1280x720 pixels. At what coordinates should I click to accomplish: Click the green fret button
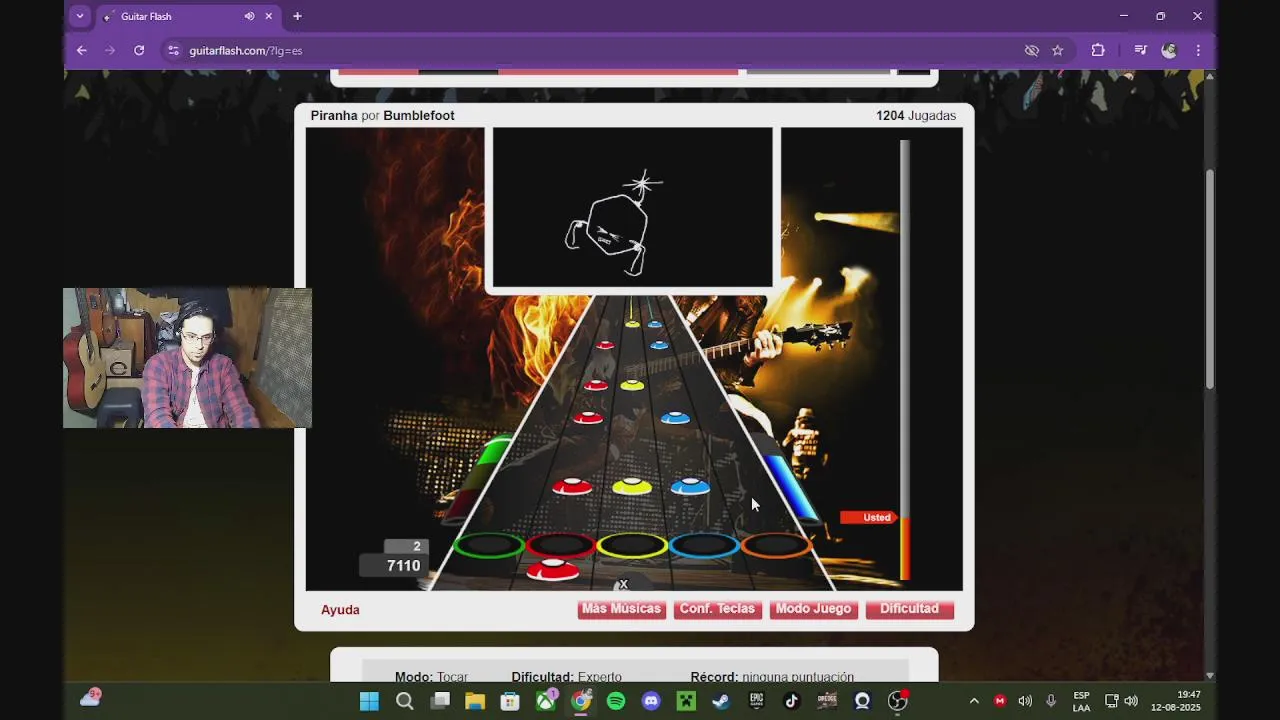pos(489,545)
